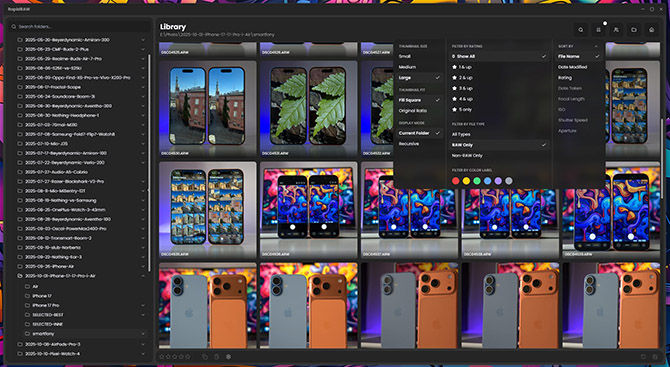The image size is (670, 367).
Task: Click the folder icon beside 2025-06-17-Fractal-Scope
Action: click(20, 87)
